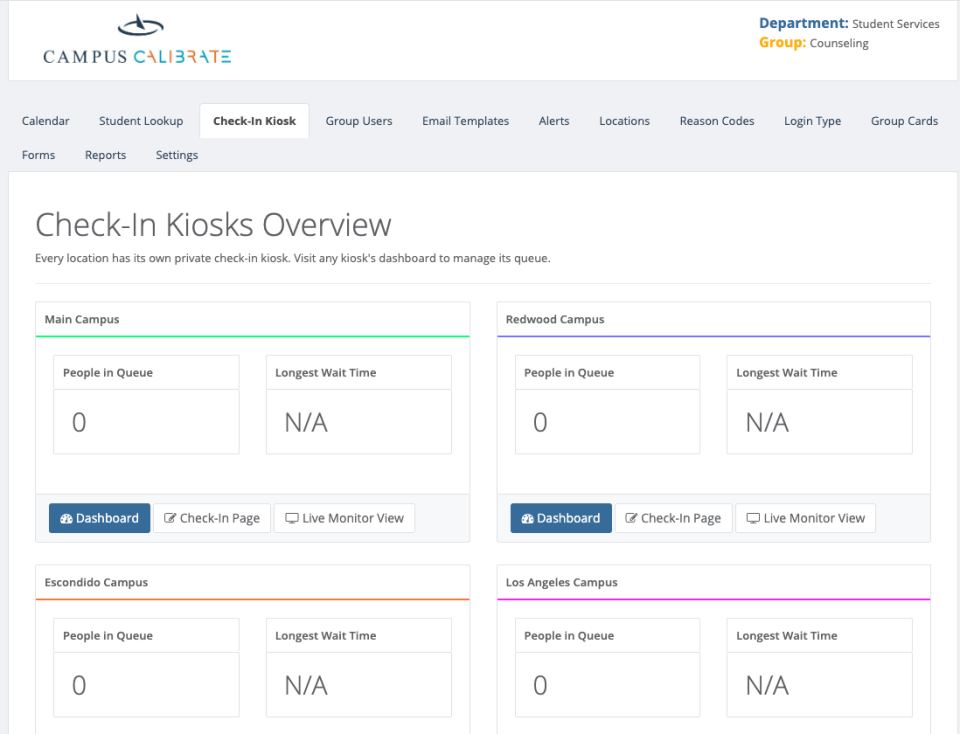Open Main Campus Check-In Page
The height and width of the screenshot is (734, 960).
(212, 518)
